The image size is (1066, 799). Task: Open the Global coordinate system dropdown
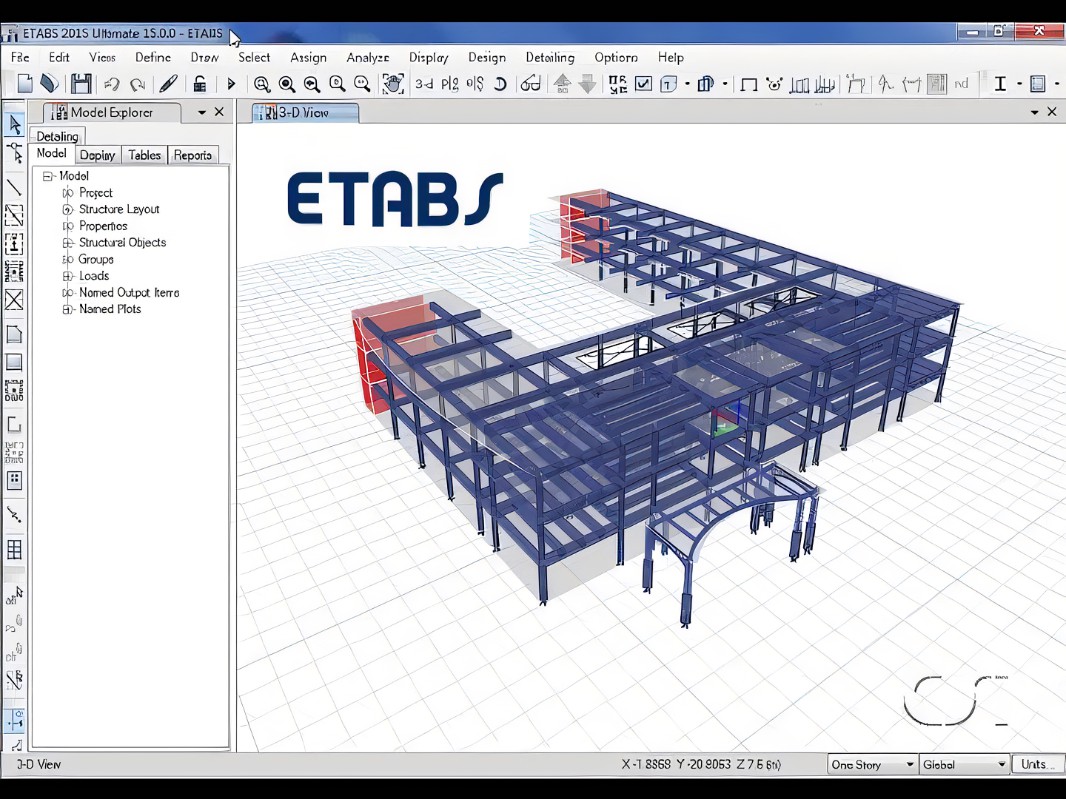click(x=964, y=764)
